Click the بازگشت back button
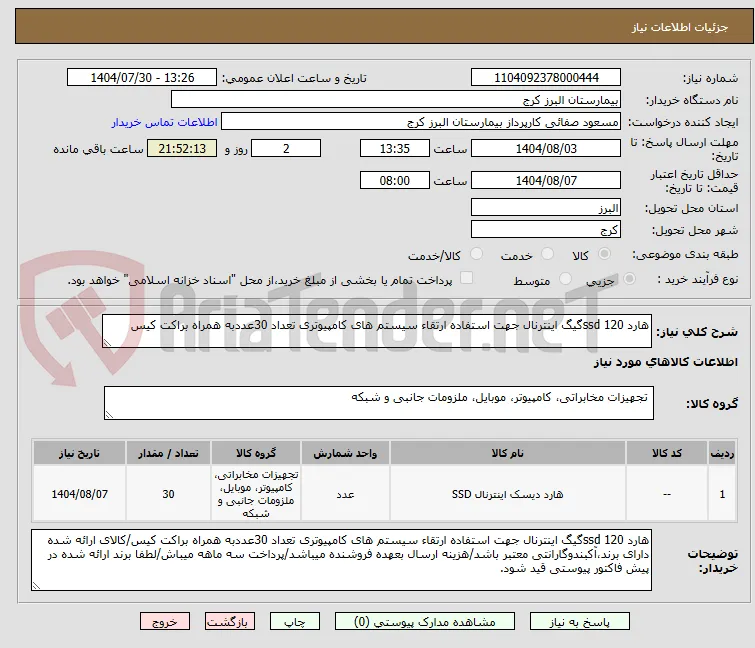Viewport: 755px width, 648px height. tap(230, 622)
